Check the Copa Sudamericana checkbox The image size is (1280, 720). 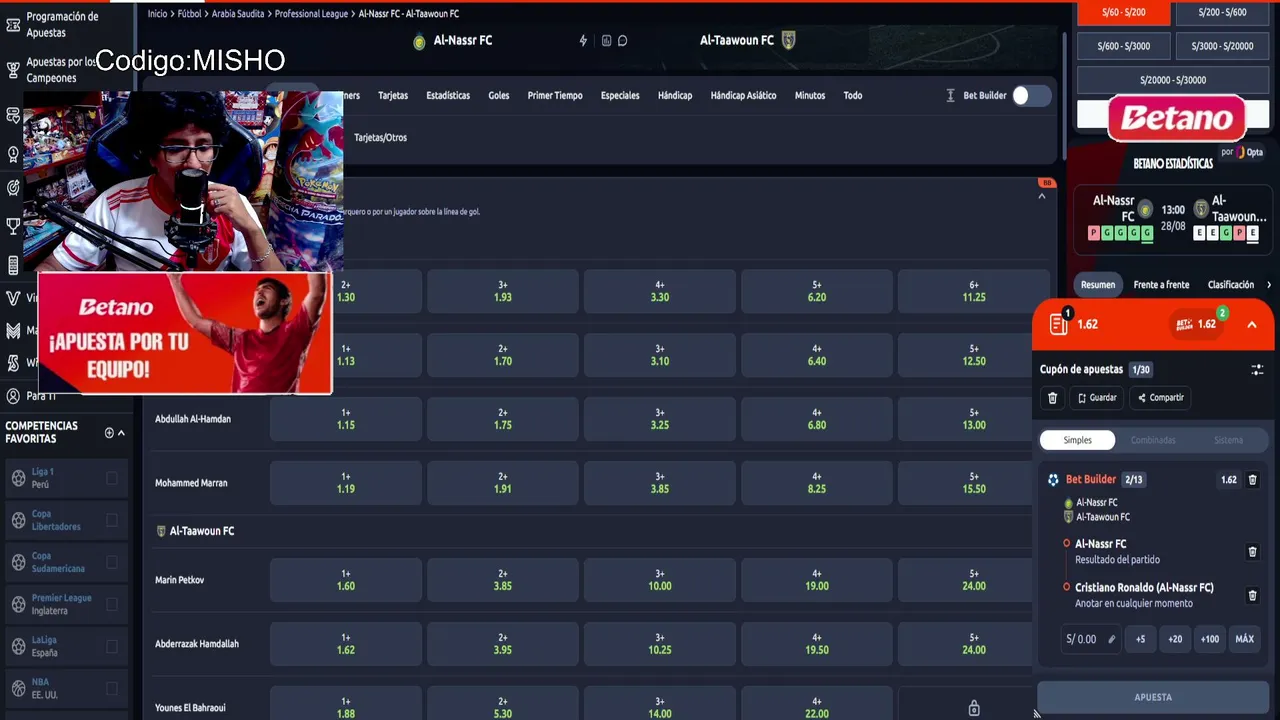pyautogui.click(x=112, y=562)
